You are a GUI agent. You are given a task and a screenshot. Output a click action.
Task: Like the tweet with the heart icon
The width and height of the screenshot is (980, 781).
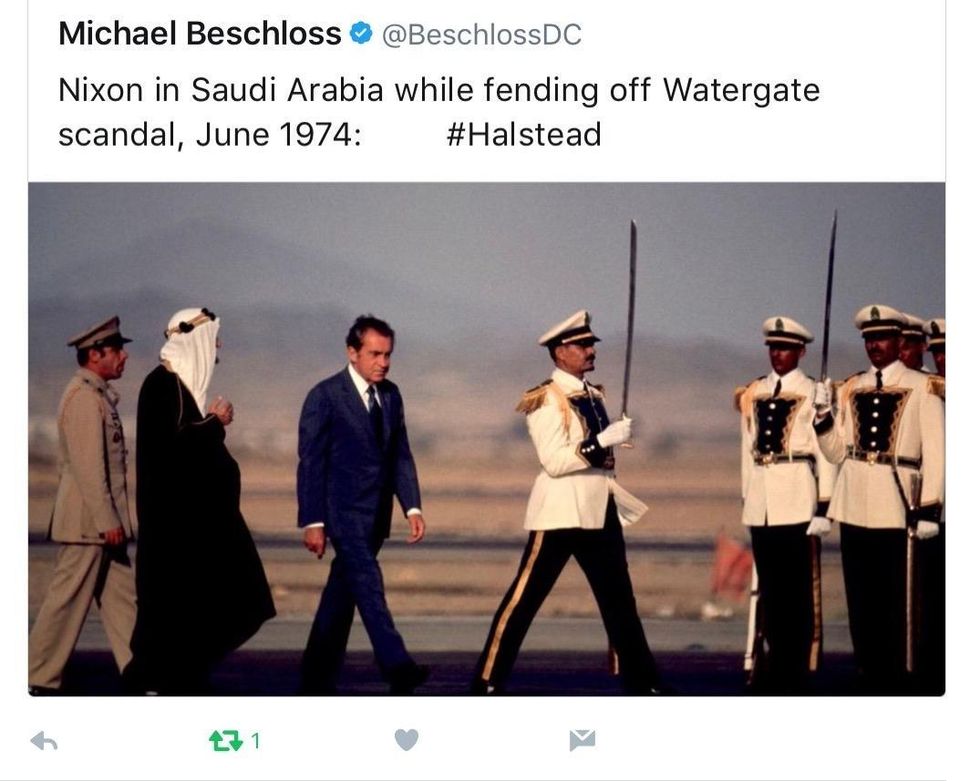406,741
